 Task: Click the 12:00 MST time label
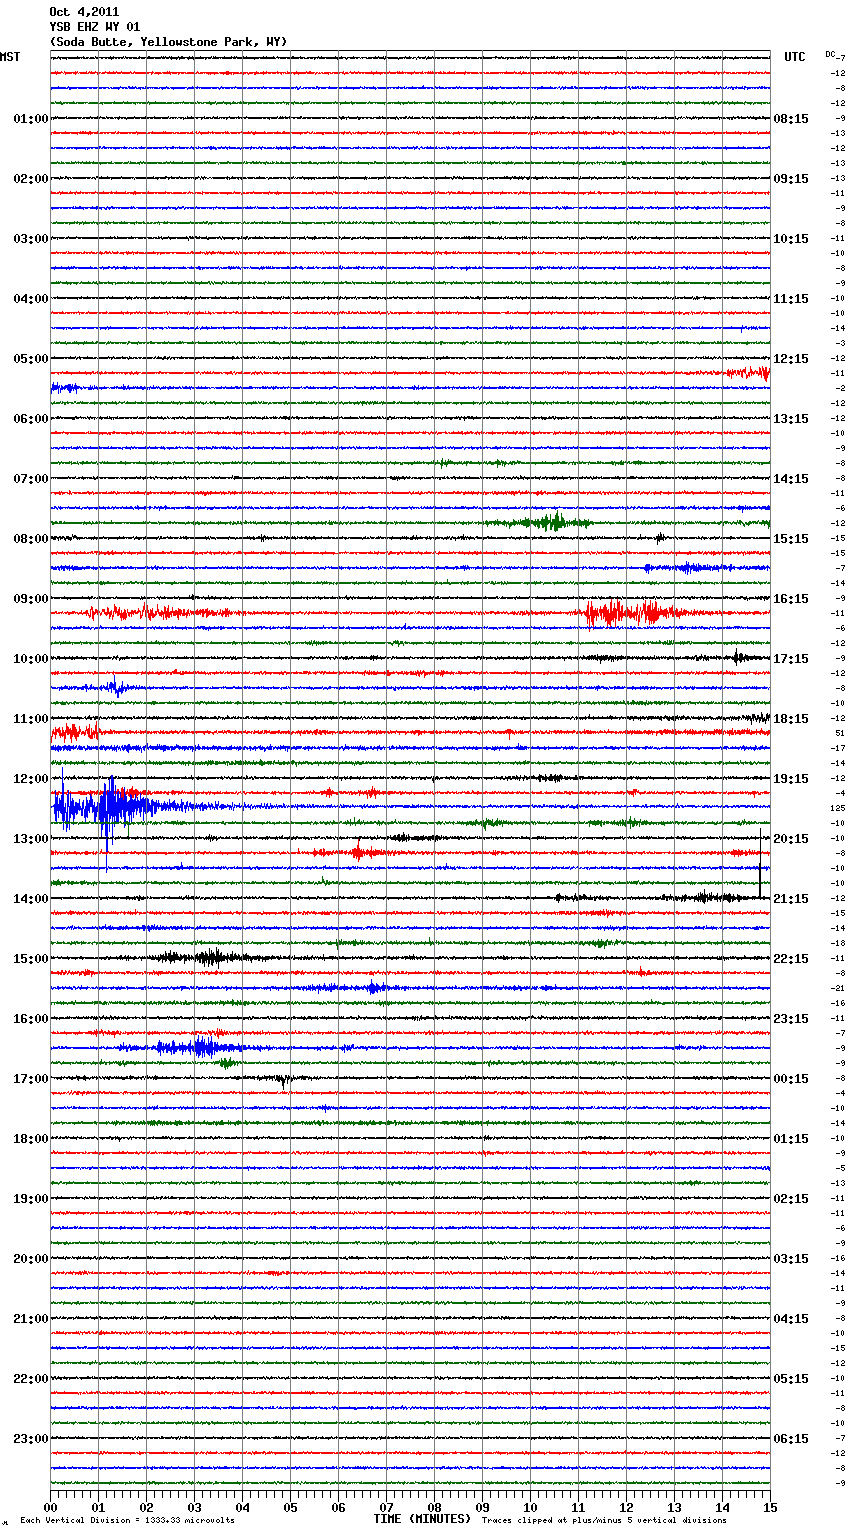pyautogui.click(x=30, y=779)
